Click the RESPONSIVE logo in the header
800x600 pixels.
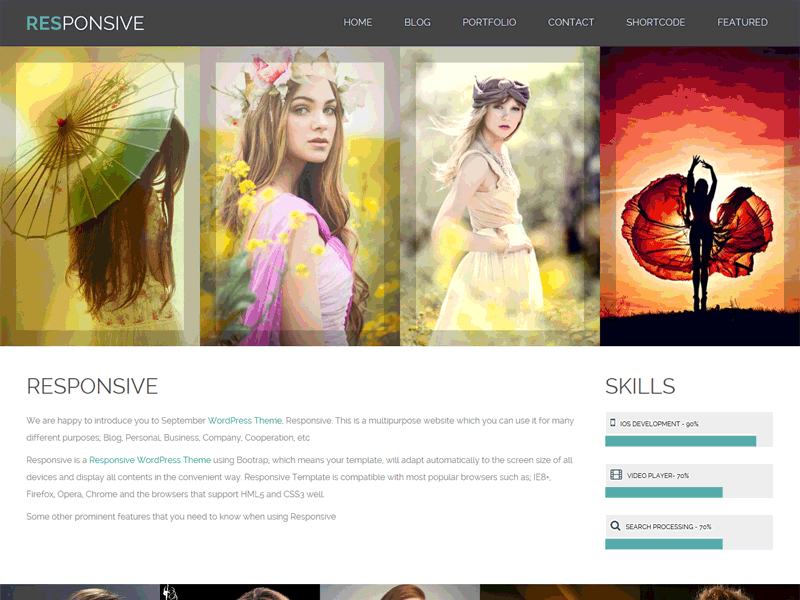(x=85, y=21)
